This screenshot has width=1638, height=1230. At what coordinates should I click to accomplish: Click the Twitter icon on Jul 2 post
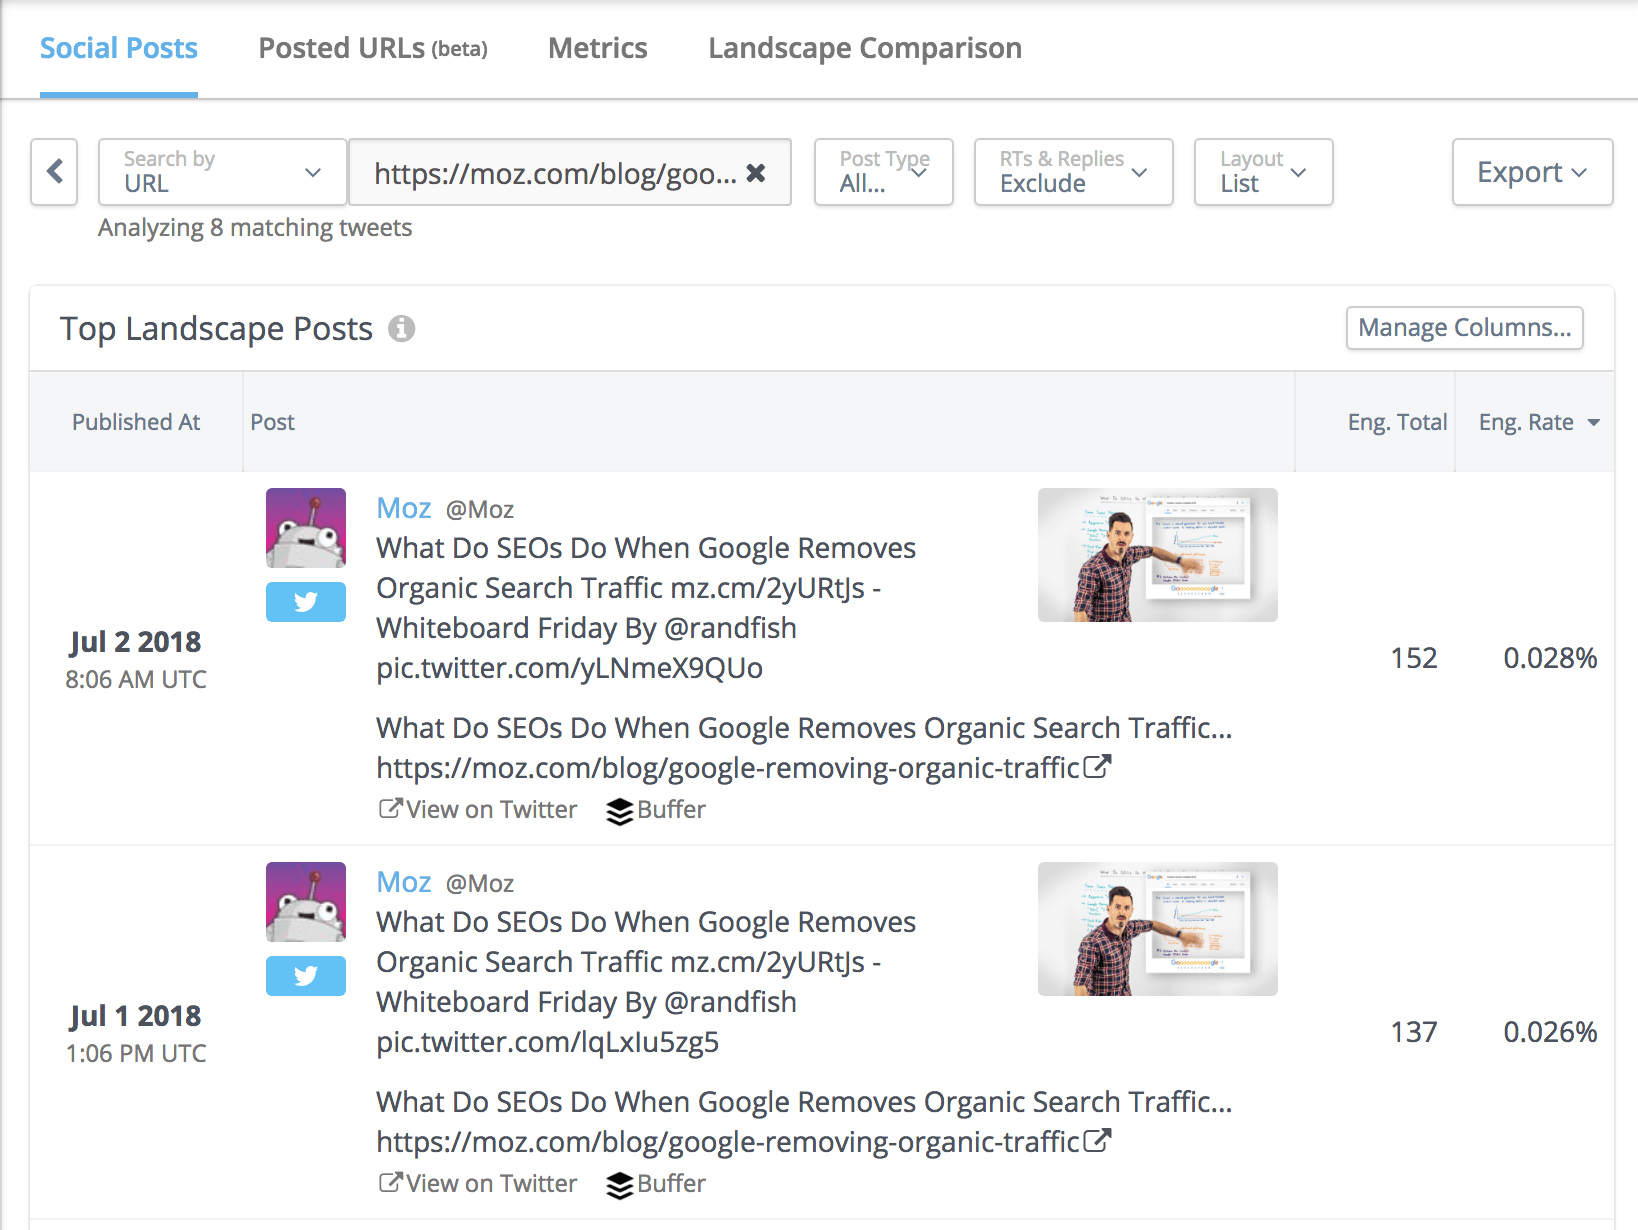tap(306, 602)
